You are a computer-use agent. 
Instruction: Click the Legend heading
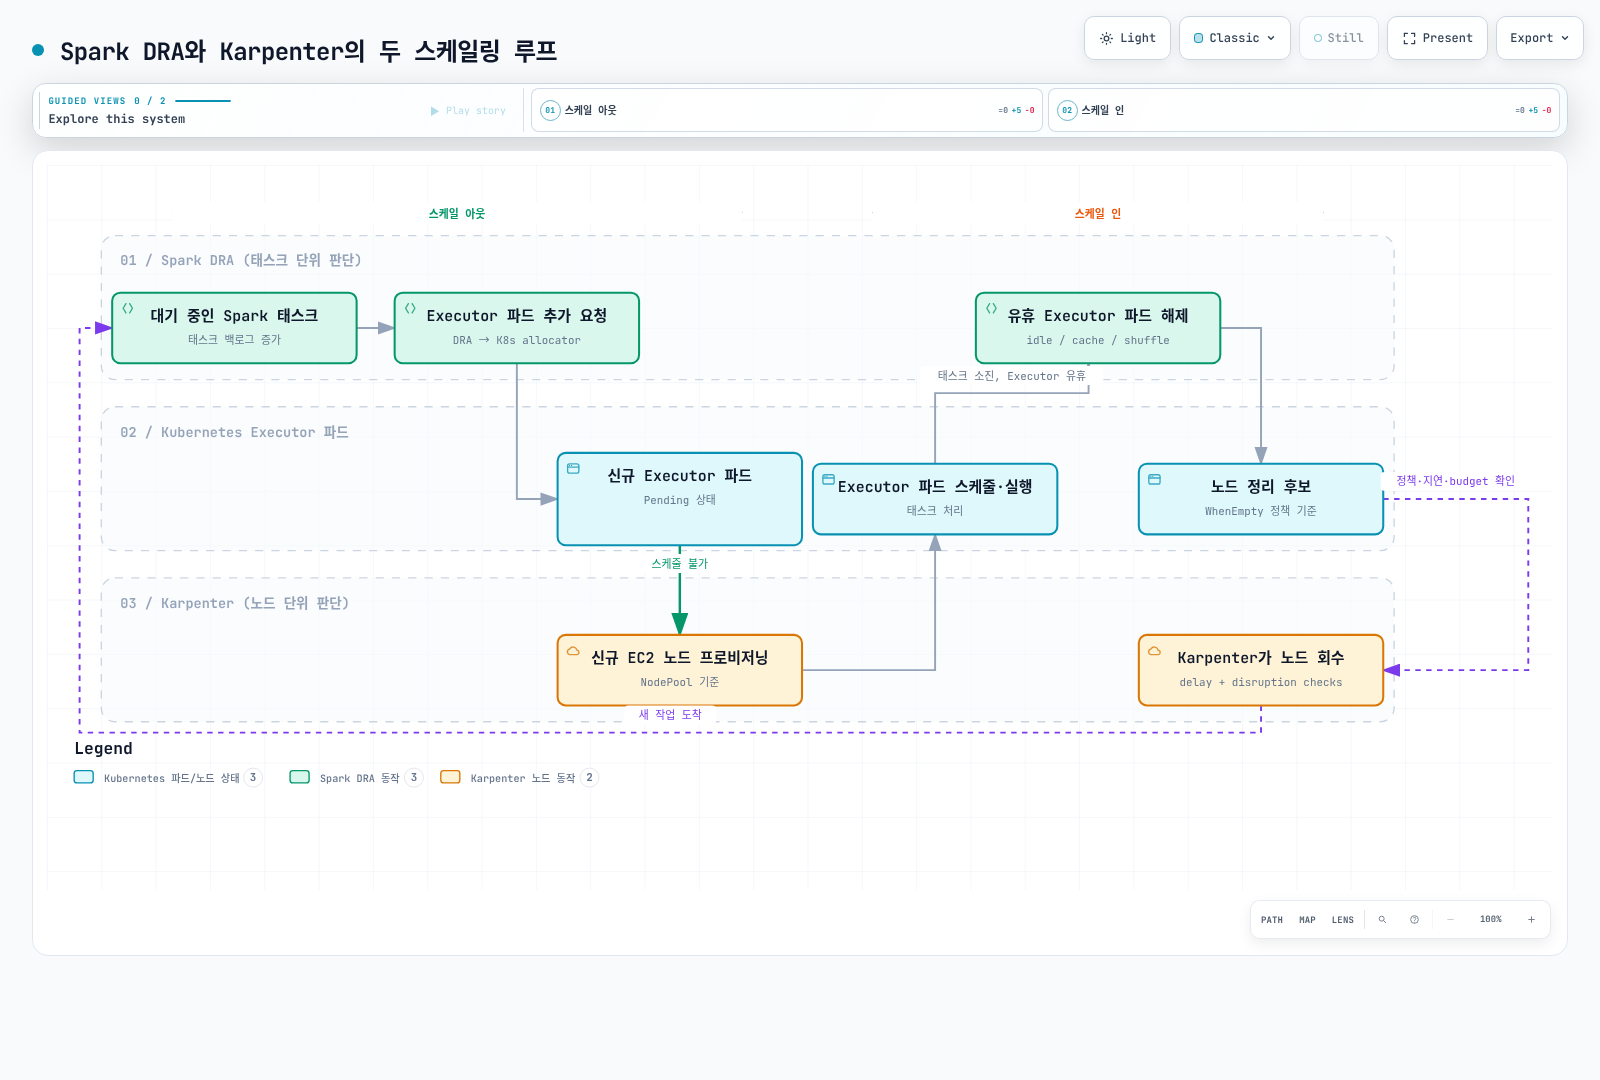(103, 749)
